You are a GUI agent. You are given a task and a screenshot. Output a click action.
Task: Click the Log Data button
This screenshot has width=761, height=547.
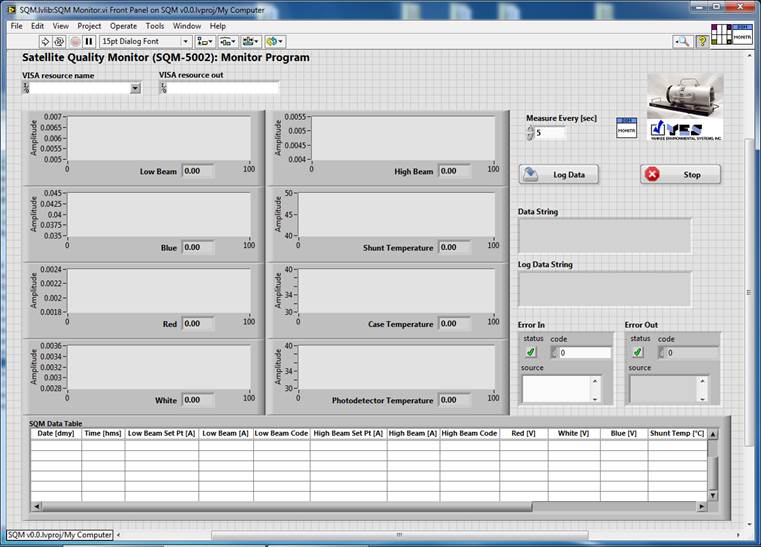pyautogui.click(x=558, y=174)
